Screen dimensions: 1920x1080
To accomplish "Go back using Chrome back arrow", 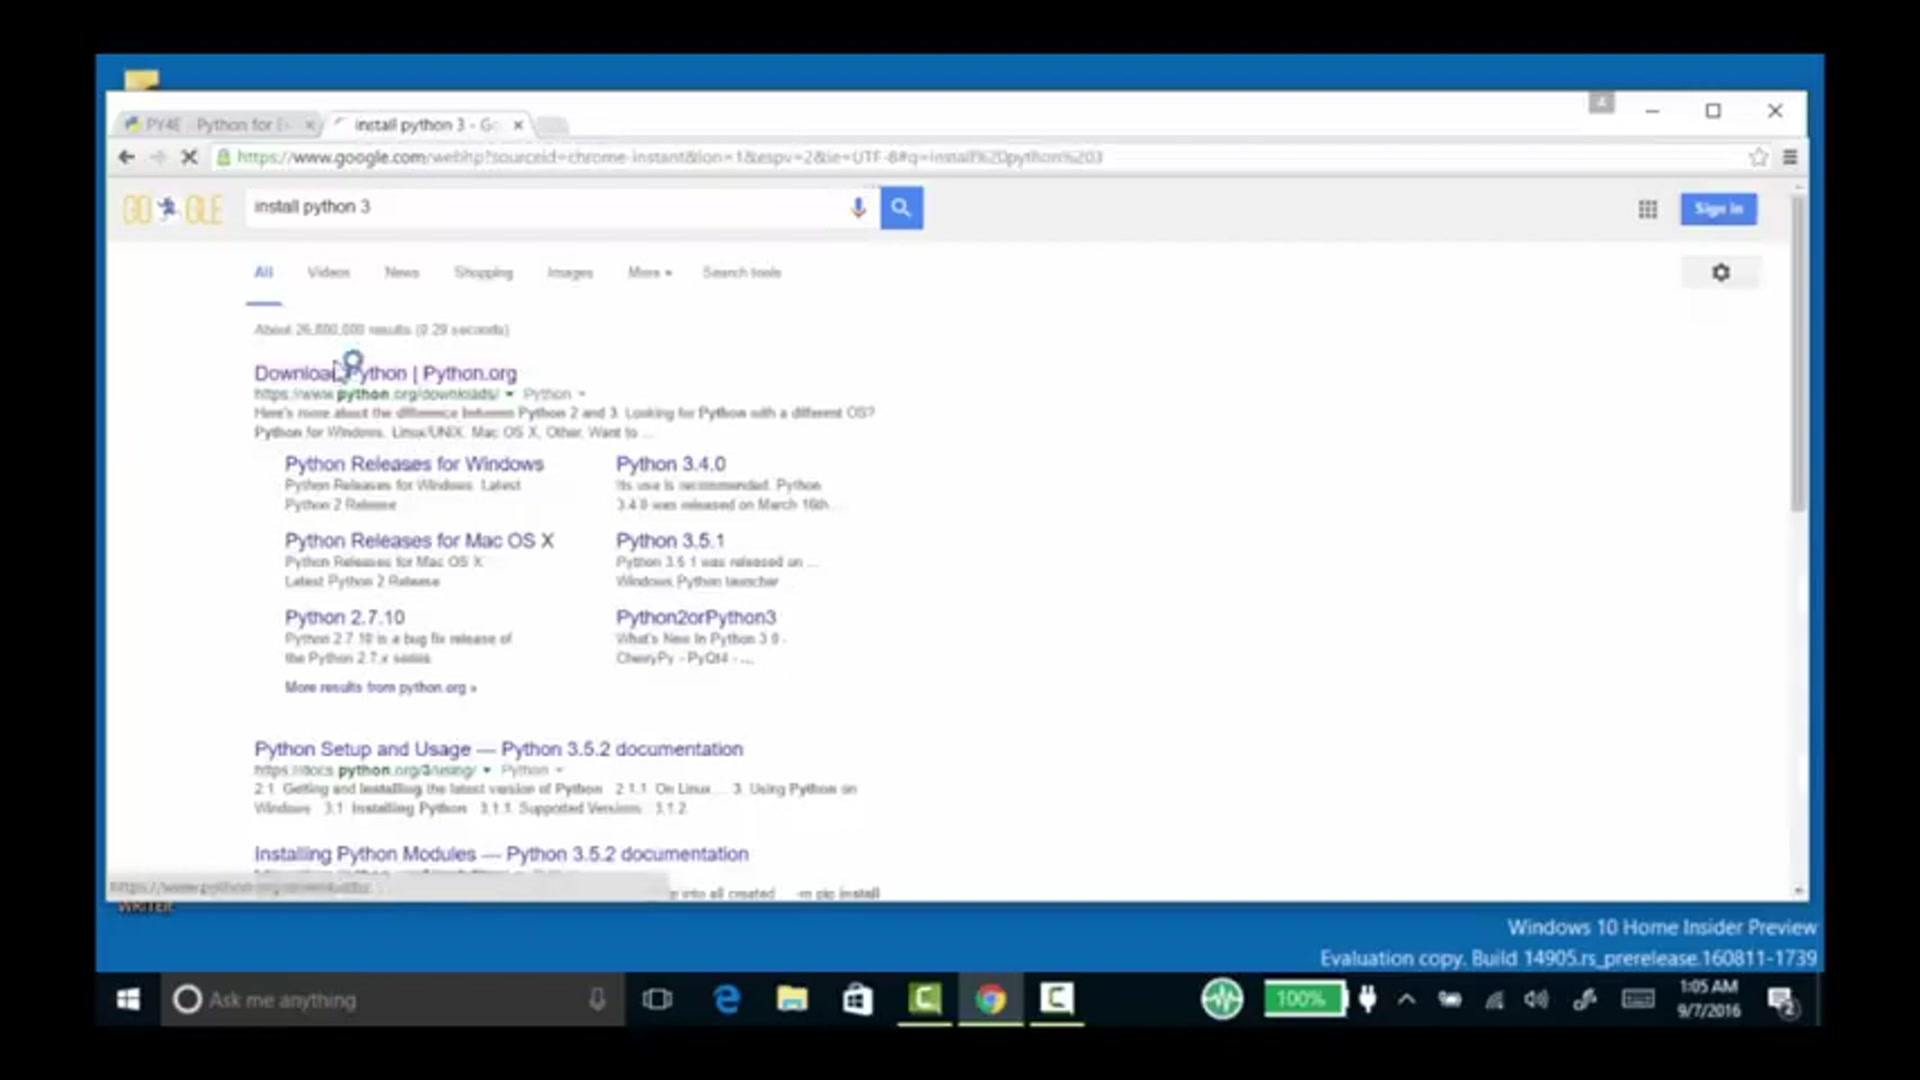I will pyautogui.click(x=126, y=157).
